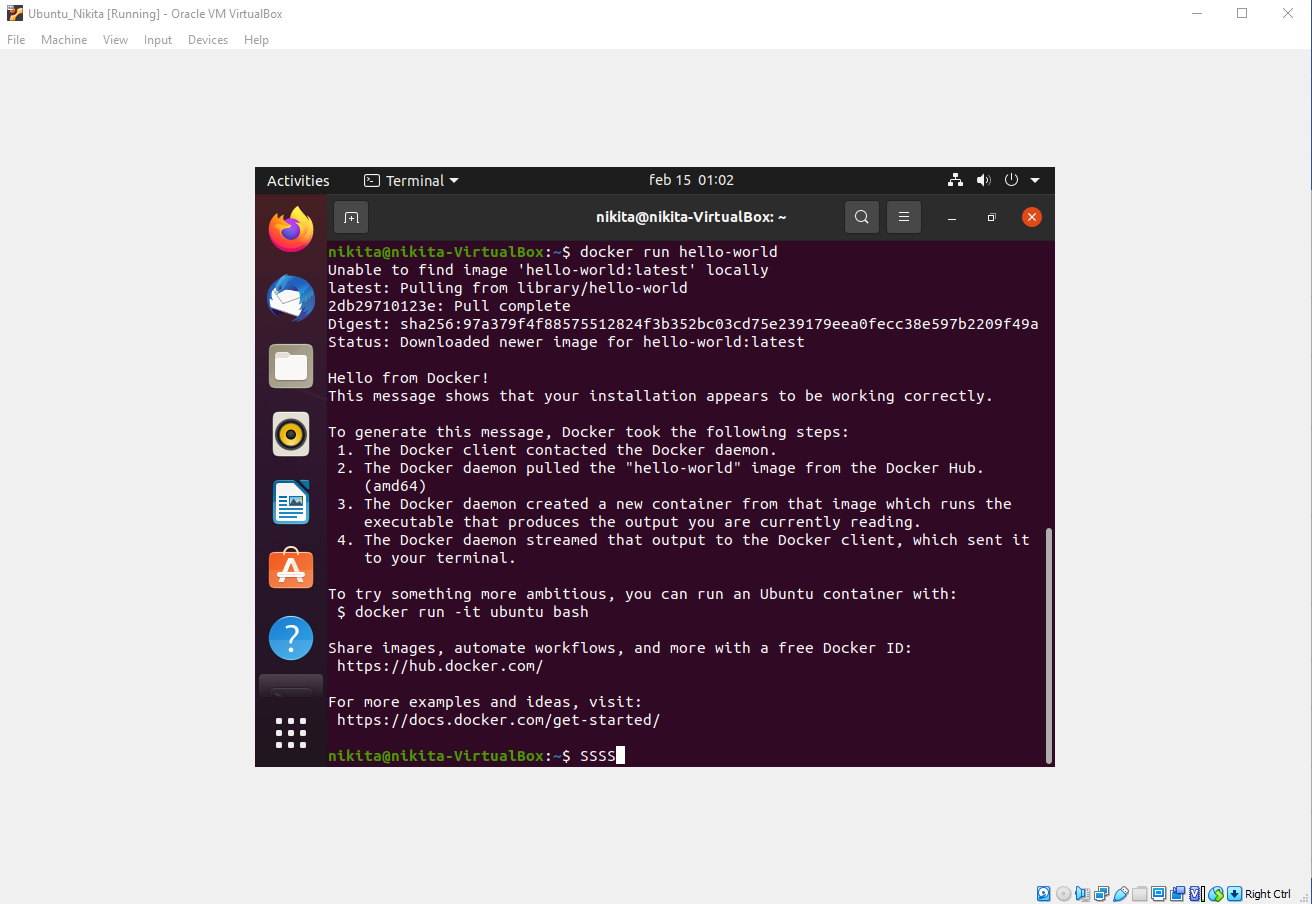Click the terminal vertical scrollbar
Screen dimensions: 1312x904
tap(1049, 645)
